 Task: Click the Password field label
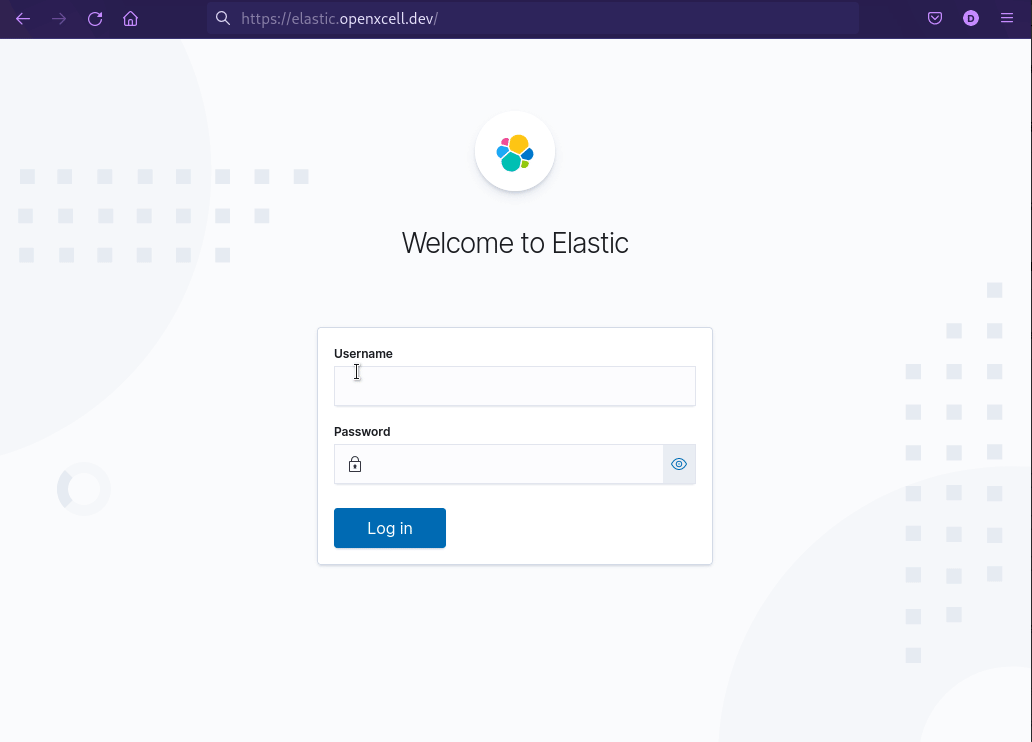(x=362, y=432)
